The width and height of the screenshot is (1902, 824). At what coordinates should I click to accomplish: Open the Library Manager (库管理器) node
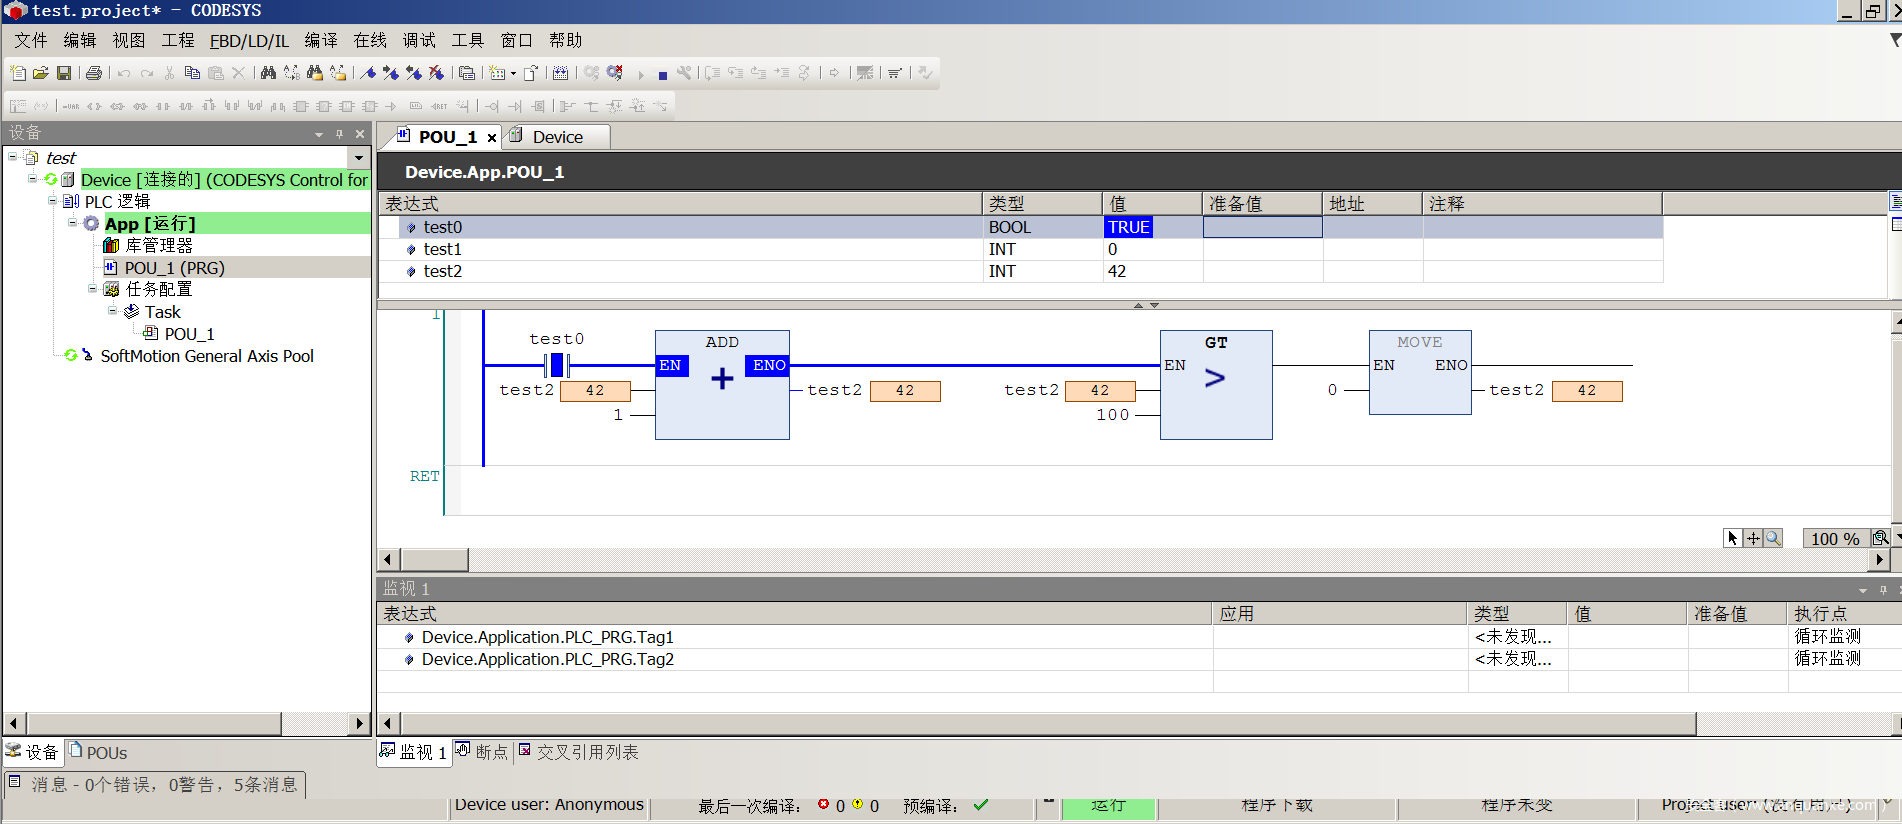coord(158,246)
